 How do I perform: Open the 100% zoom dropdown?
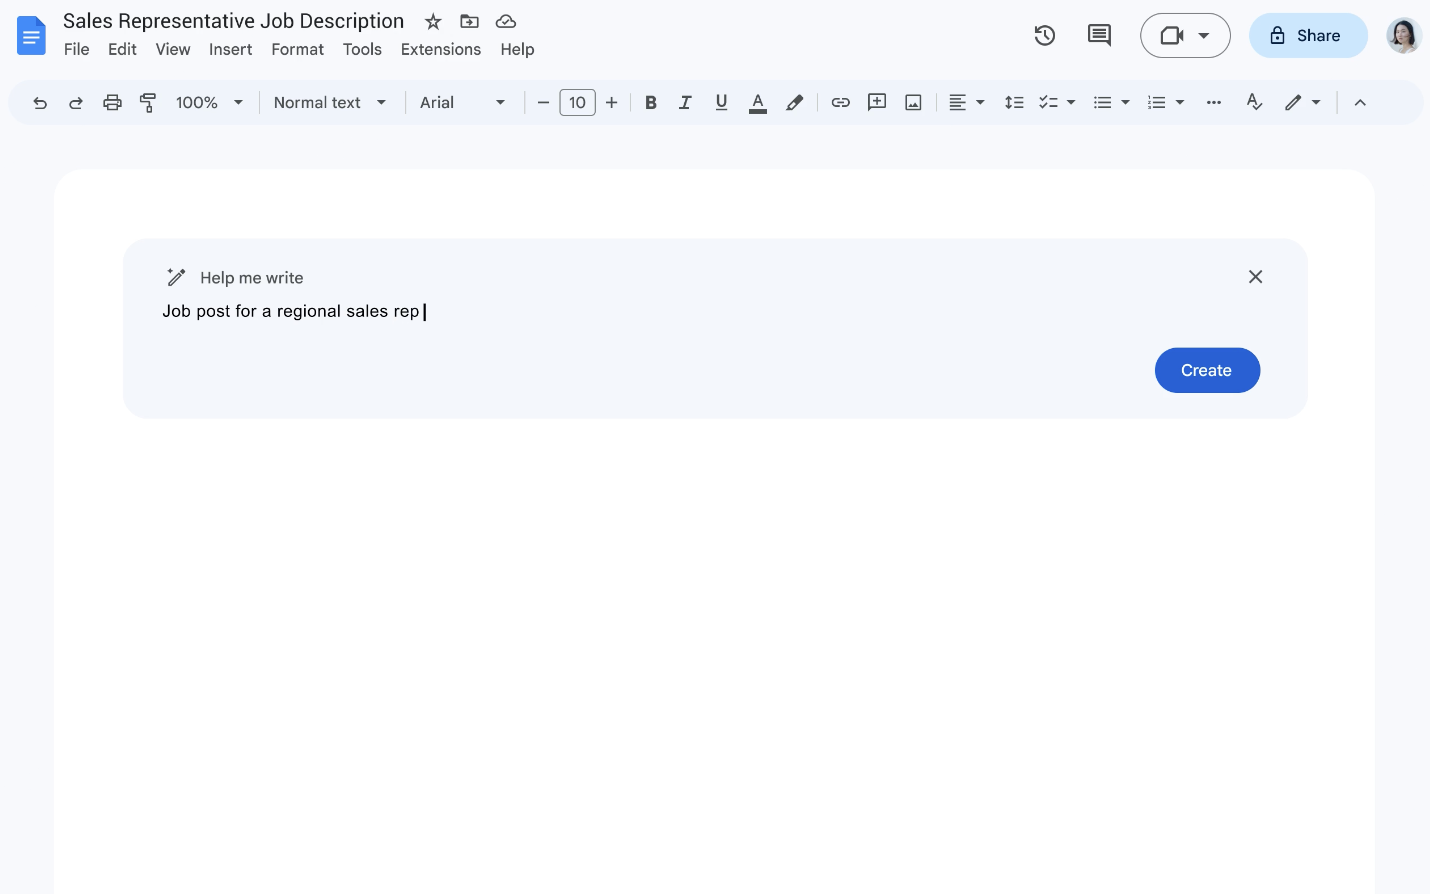209,103
